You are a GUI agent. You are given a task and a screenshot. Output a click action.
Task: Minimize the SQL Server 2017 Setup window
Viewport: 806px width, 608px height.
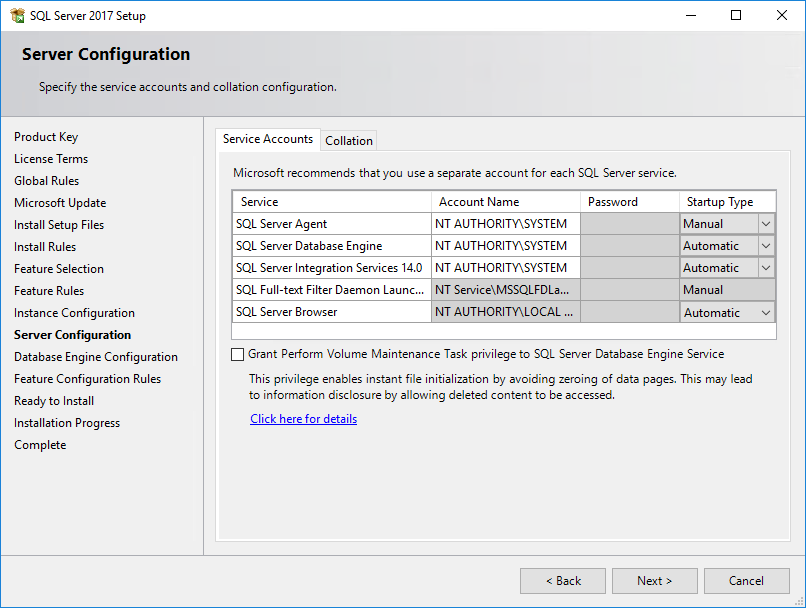click(x=691, y=15)
